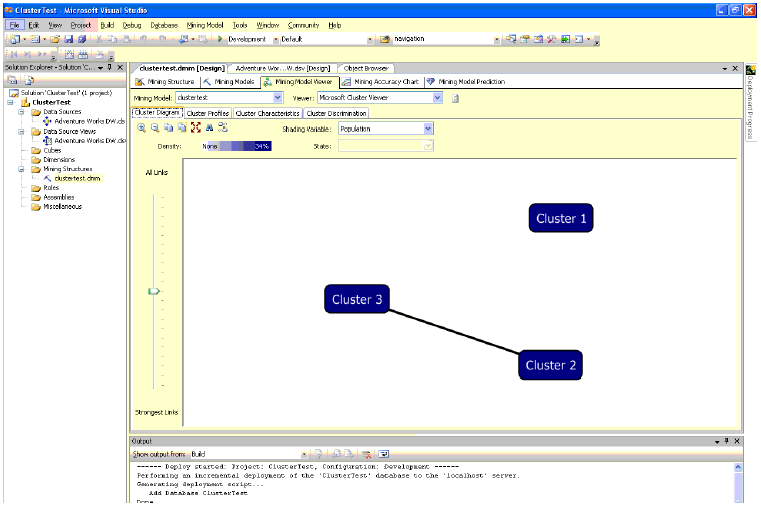Click the Properties icon in Solution Explorer toolbar

pyautogui.click(x=14, y=80)
